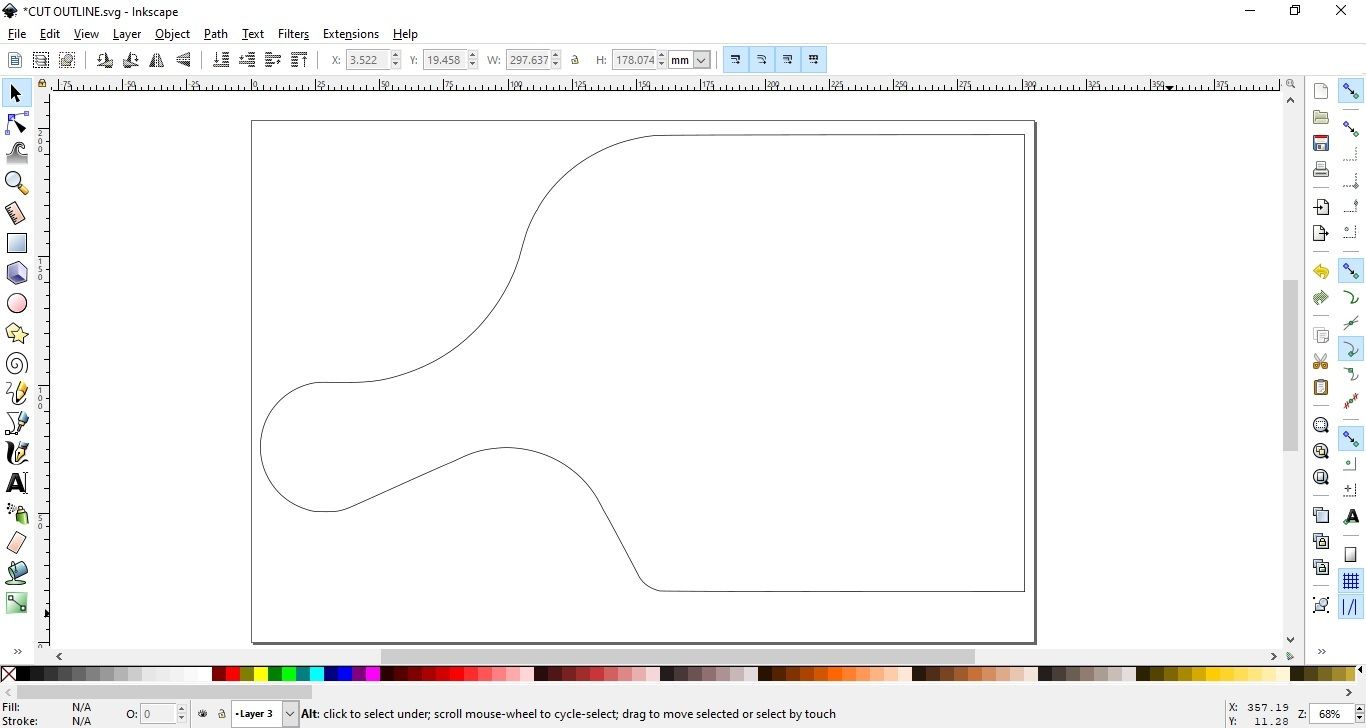Click the X position input field

(x=367, y=60)
